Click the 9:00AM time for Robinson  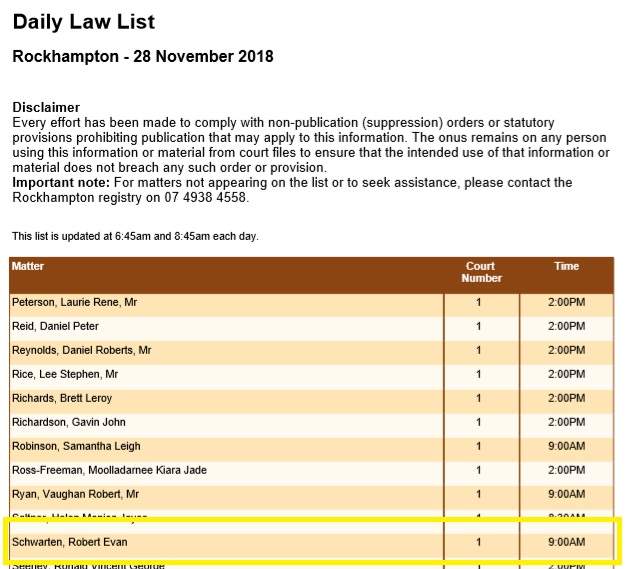pyautogui.click(x=566, y=446)
